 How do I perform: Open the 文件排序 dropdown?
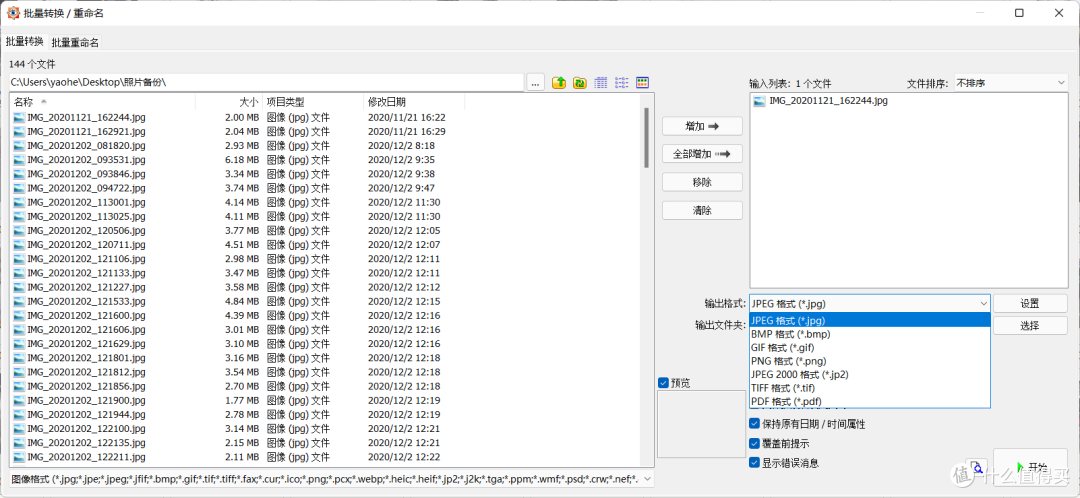[1010, 83]
